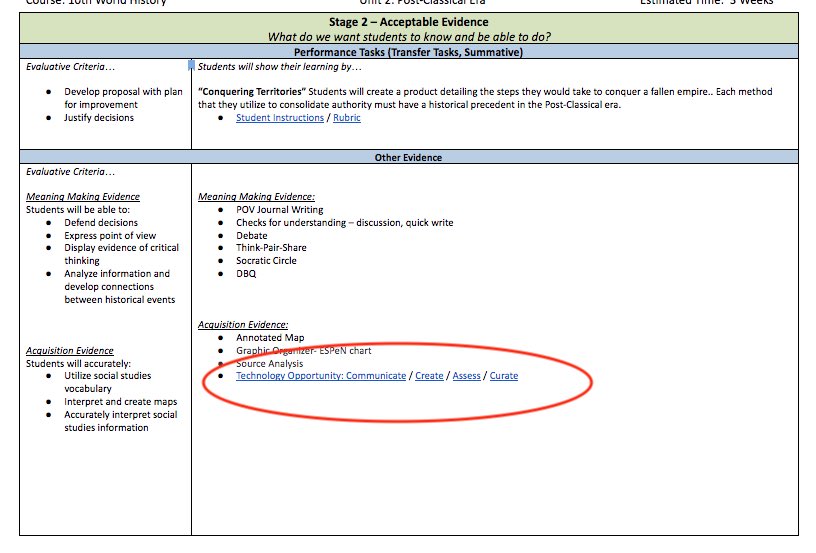Click 'Defend decisions' criteria item
816x553 pixels.
click(101, 222)
